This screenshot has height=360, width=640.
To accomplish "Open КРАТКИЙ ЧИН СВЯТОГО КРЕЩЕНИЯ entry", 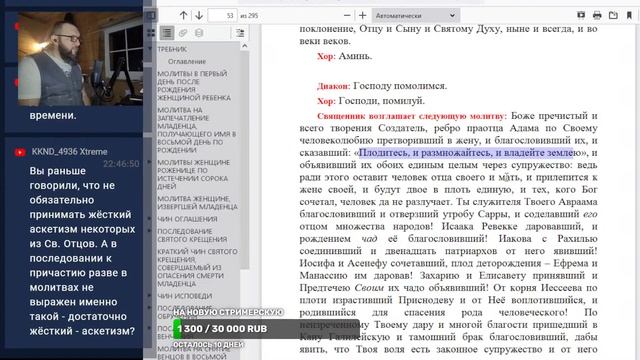I will pyautogui.click(x=197, y=267).
